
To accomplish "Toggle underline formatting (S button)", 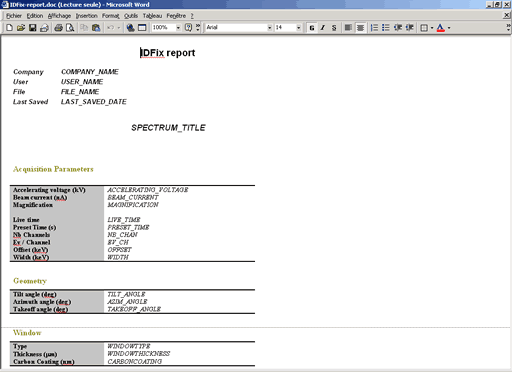I will pos(334,28).
